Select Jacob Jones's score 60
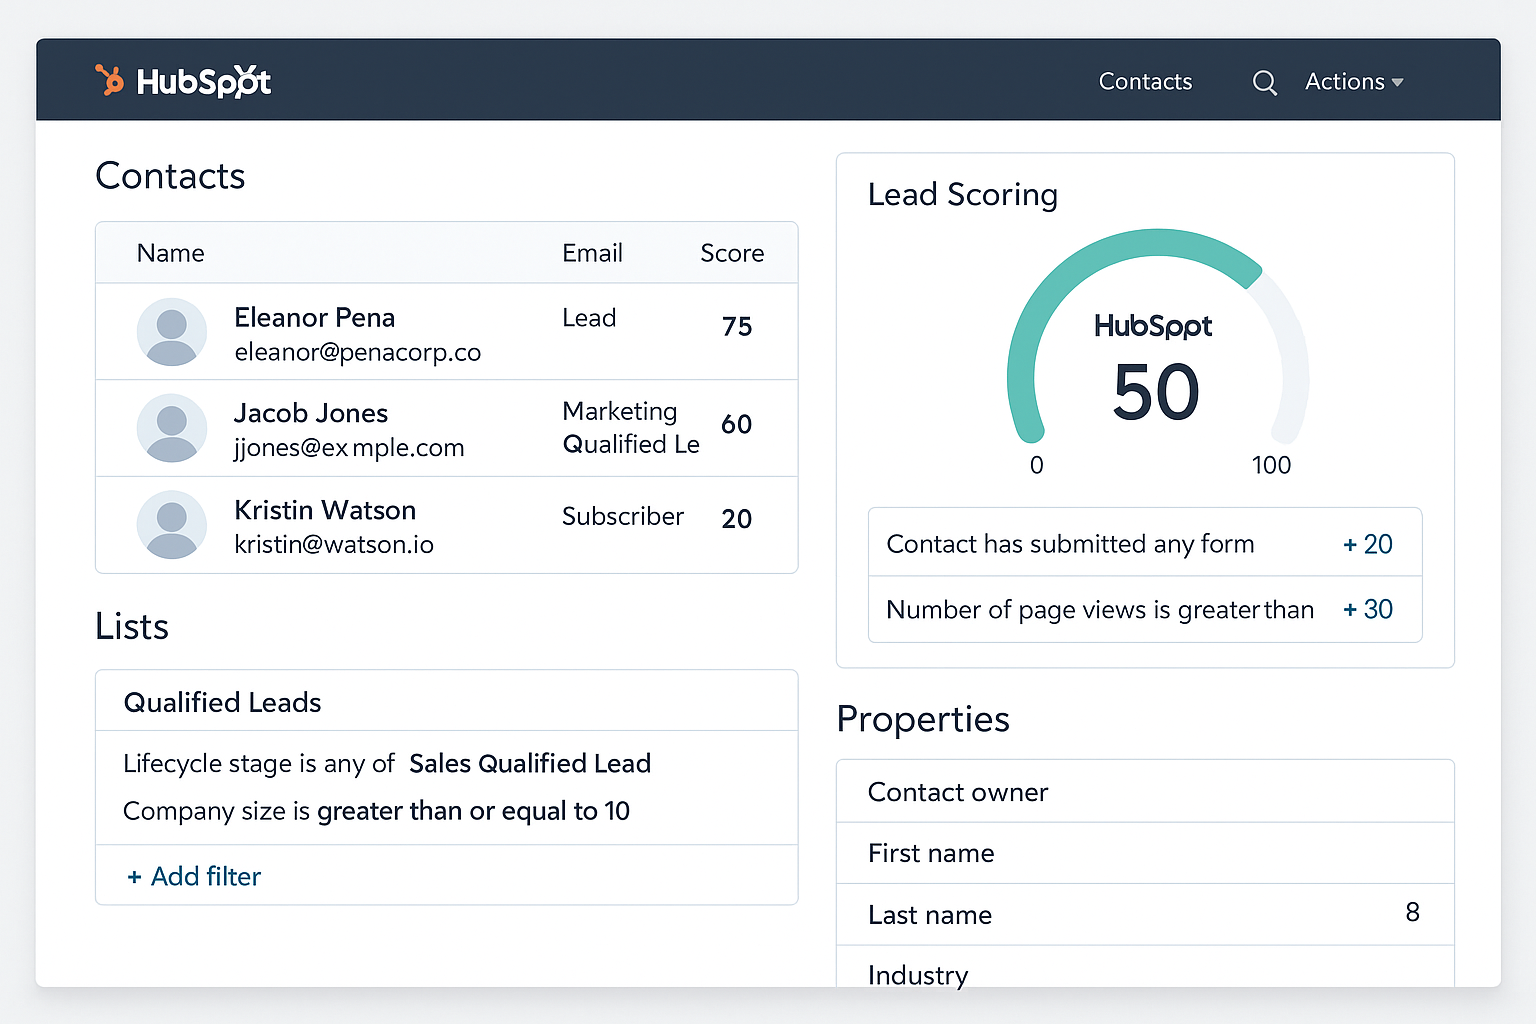The image size is (1536, 1024). tap(737, 424)
